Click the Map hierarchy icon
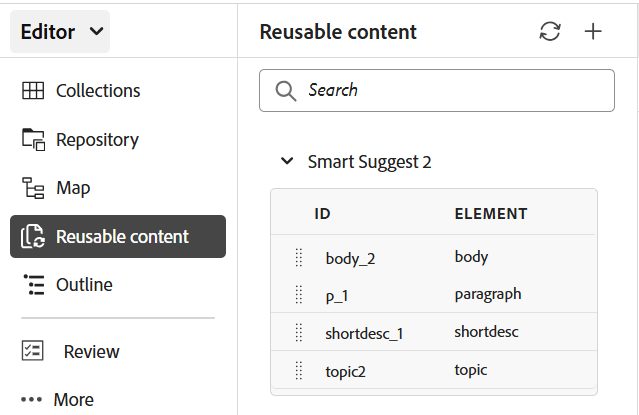Image resolution: width=639 pixels, height=415 pixels. (x=33, y=188)
